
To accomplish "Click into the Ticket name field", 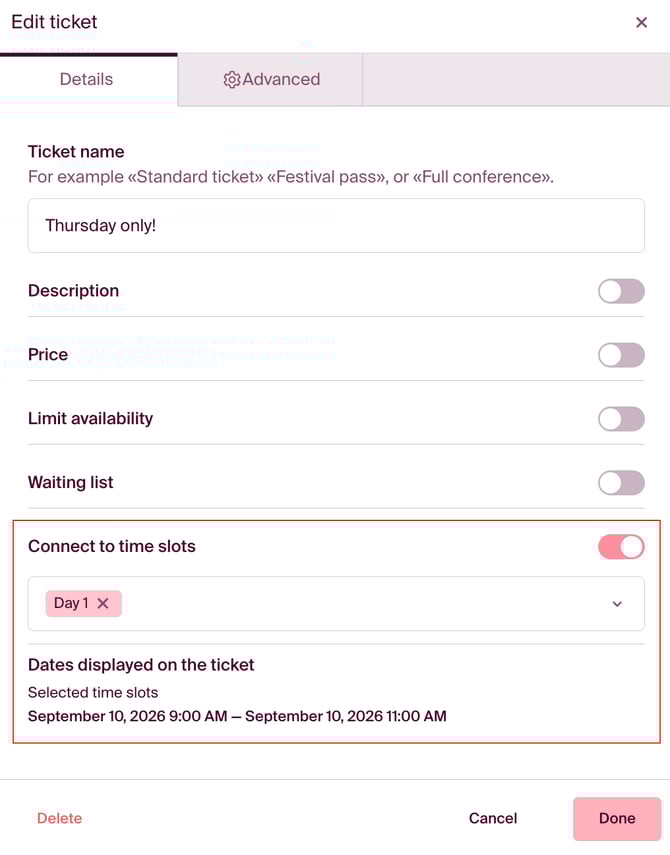I will tap(335, 226).
